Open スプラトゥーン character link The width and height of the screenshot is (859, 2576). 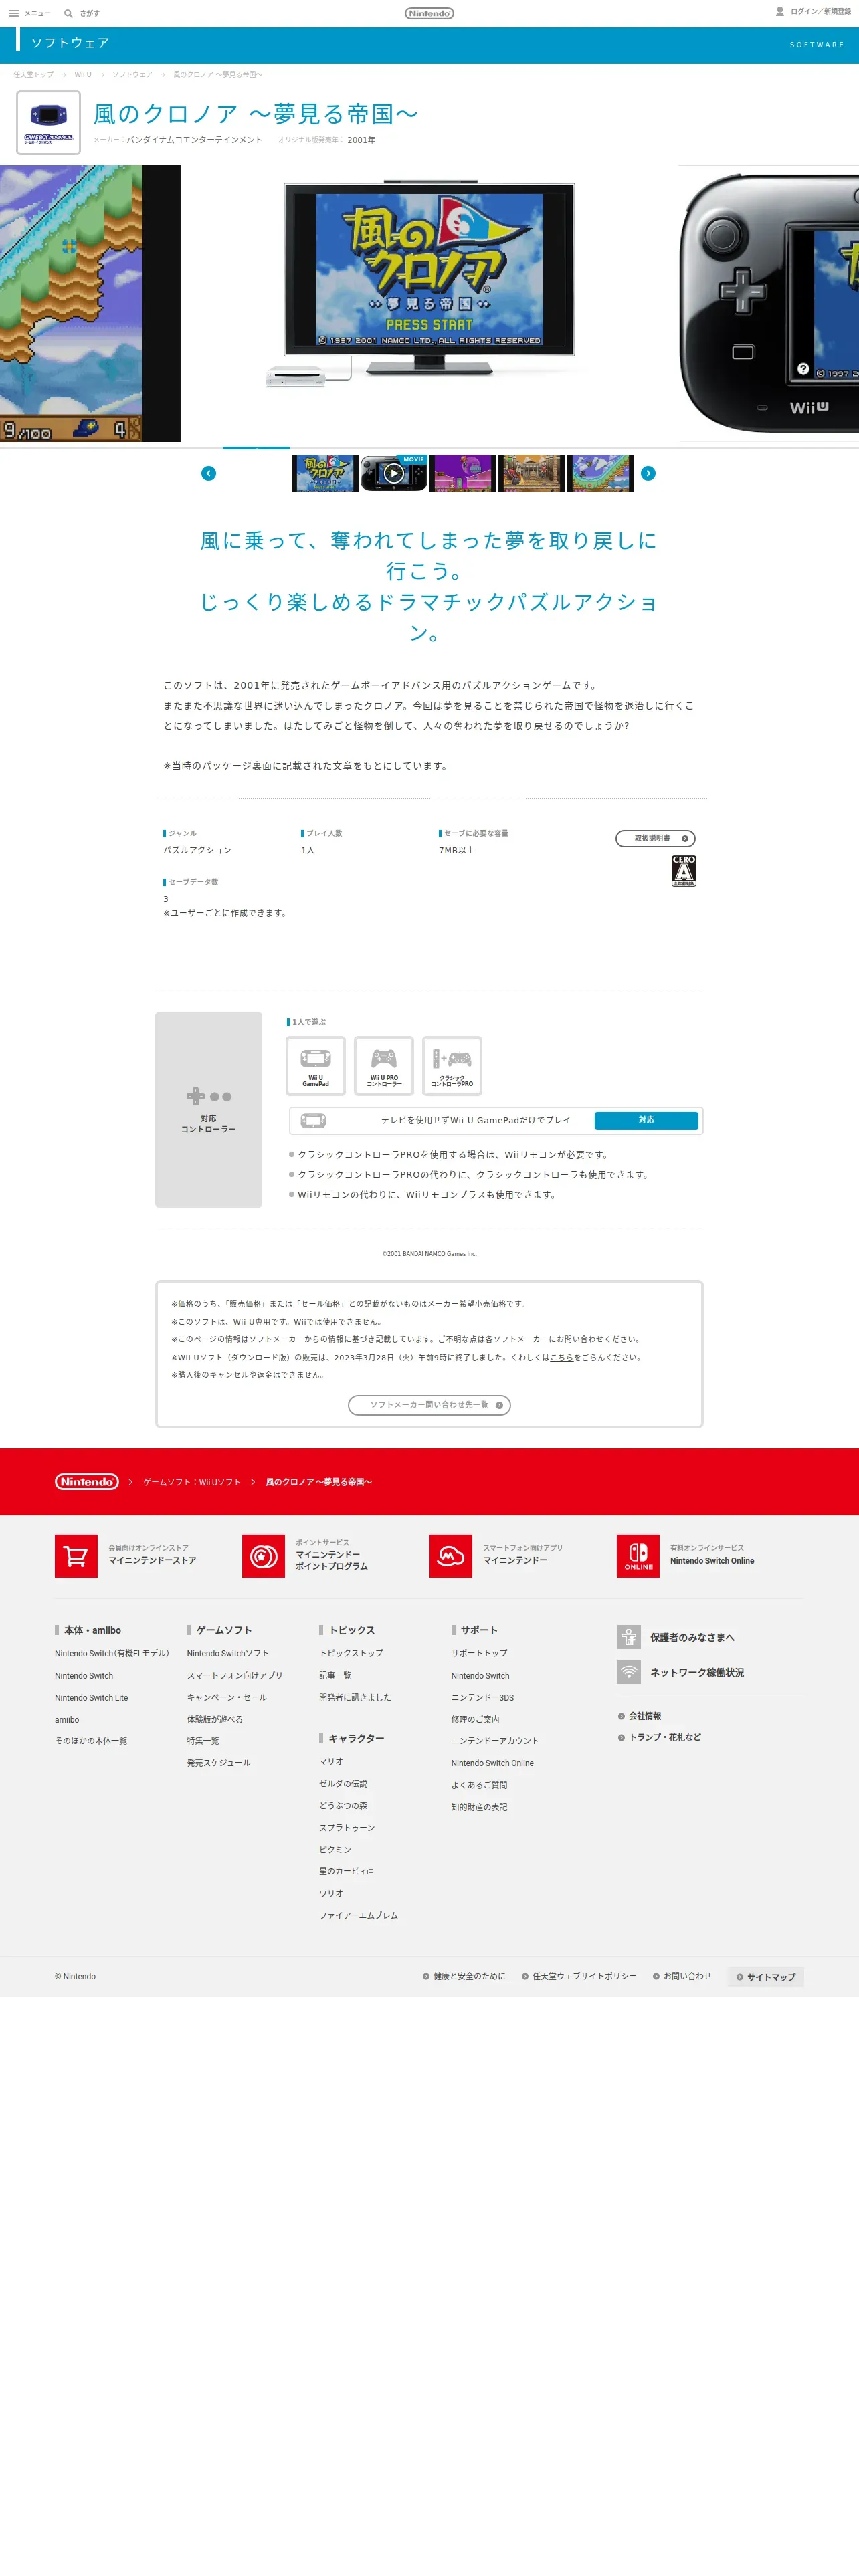pyautogui.click(x=347, y=1828)
